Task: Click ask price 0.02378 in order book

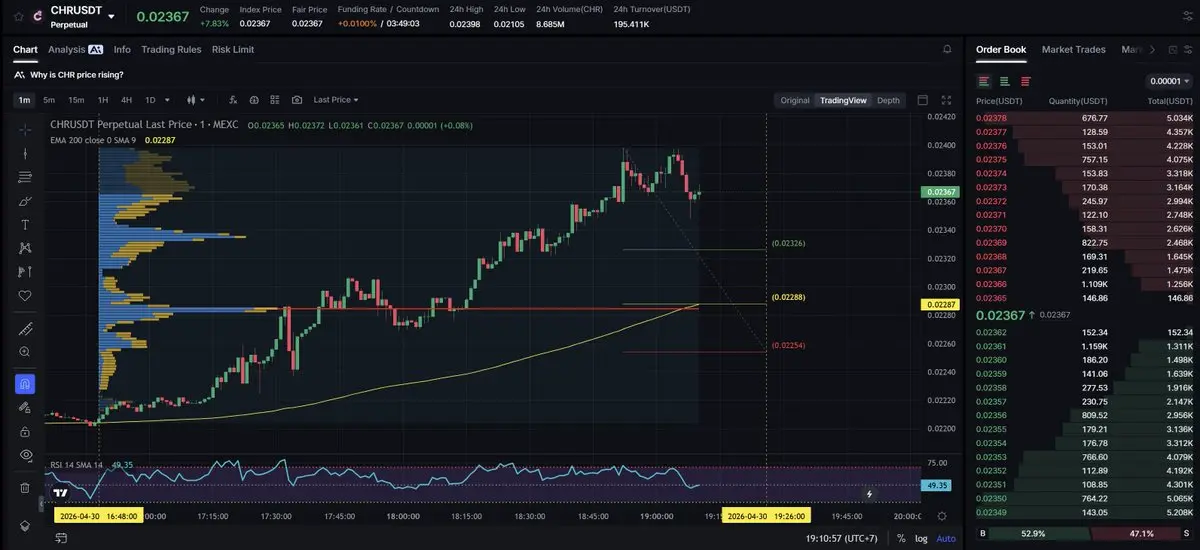Action: (x=991, y=118)
